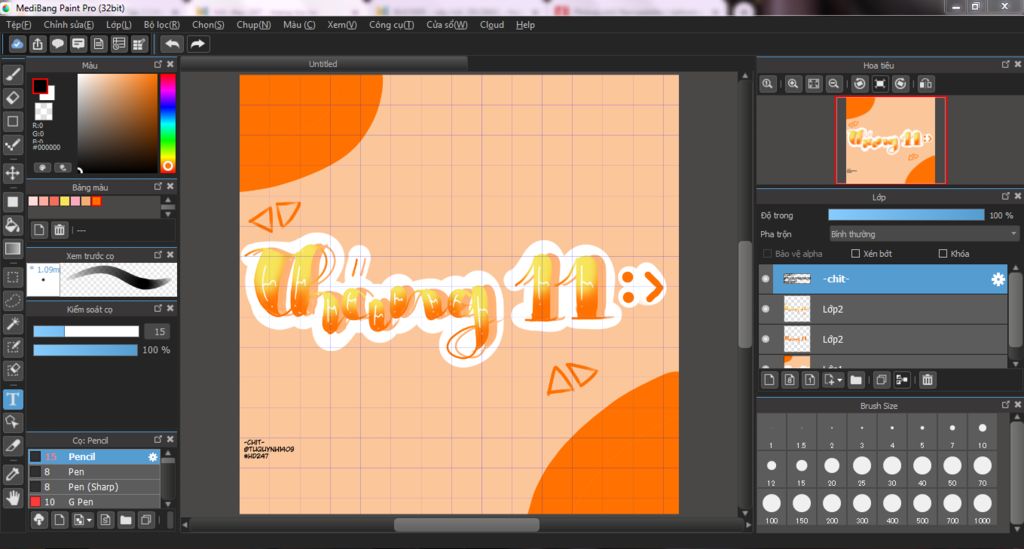Select the Eraser tool
1024x549 pixels.
pos(13,98)
